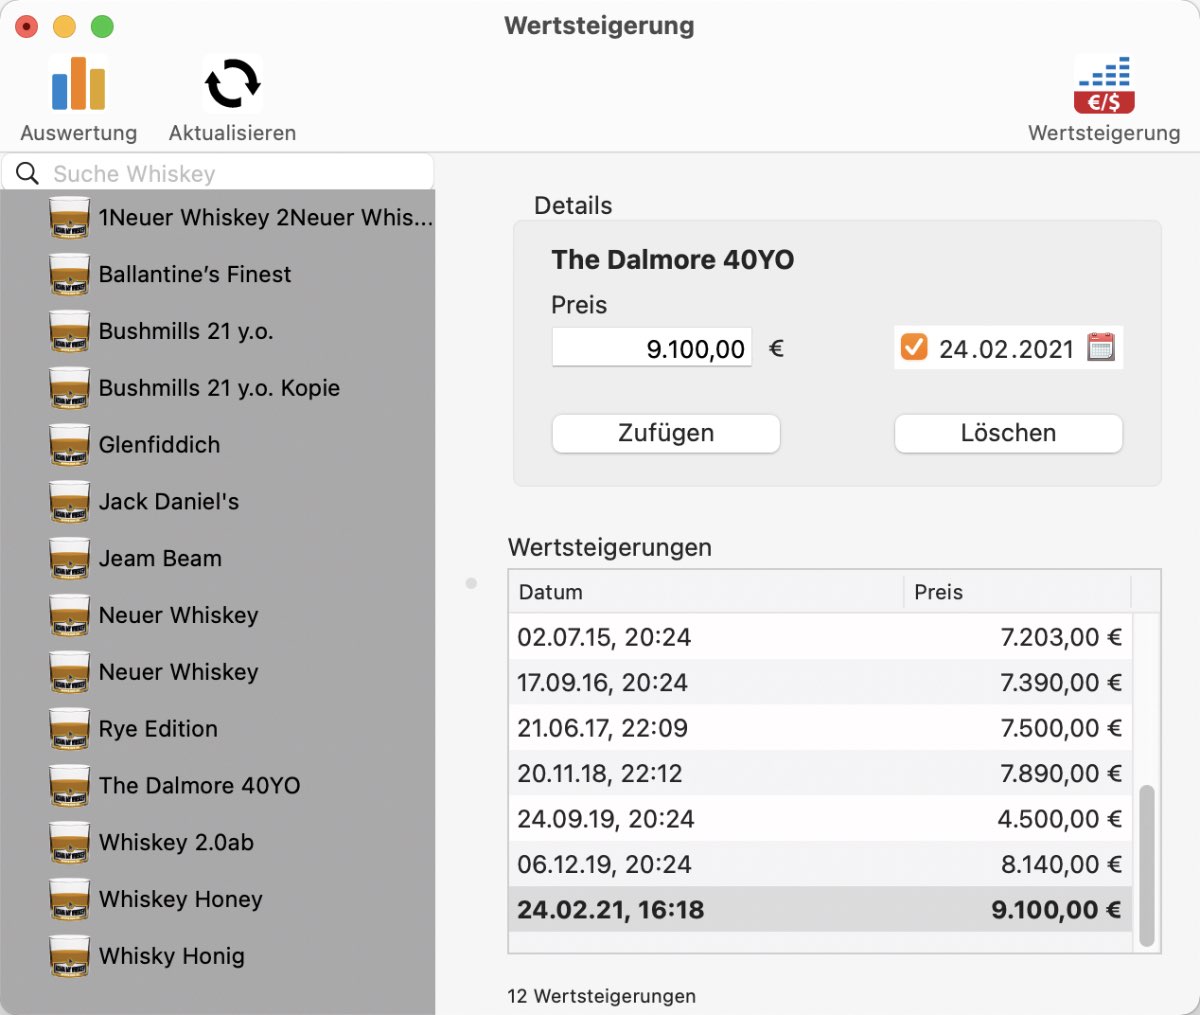Select Rye Edition in the list
This screenshot has width=1200, height=1015.
click(x=218, y=729)
